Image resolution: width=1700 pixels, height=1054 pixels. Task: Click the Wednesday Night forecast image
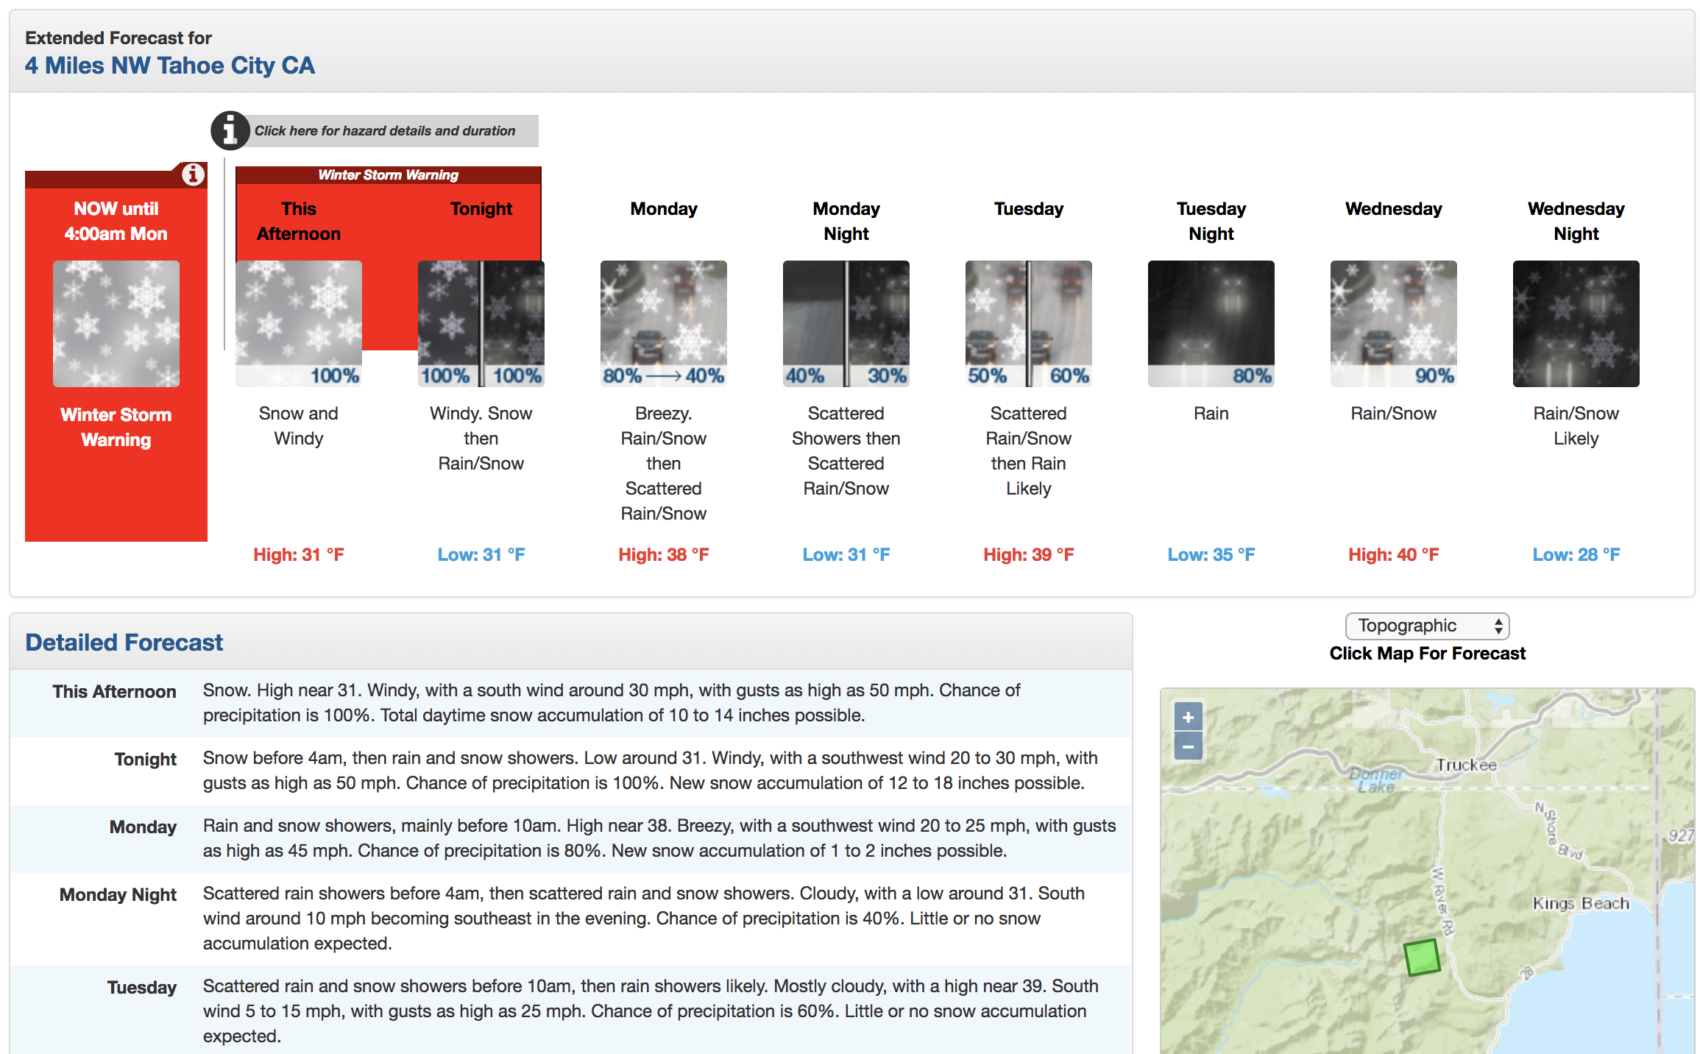(1576, 324)
